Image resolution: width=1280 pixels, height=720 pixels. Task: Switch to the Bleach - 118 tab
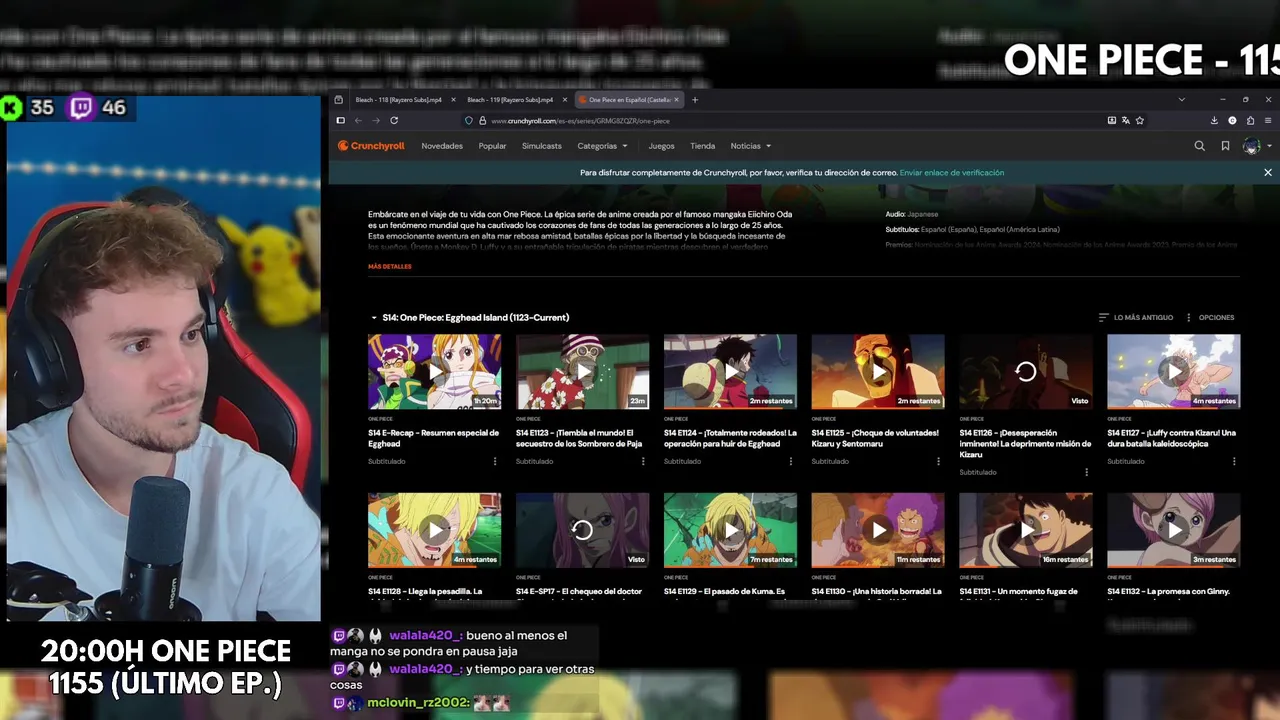398,100
